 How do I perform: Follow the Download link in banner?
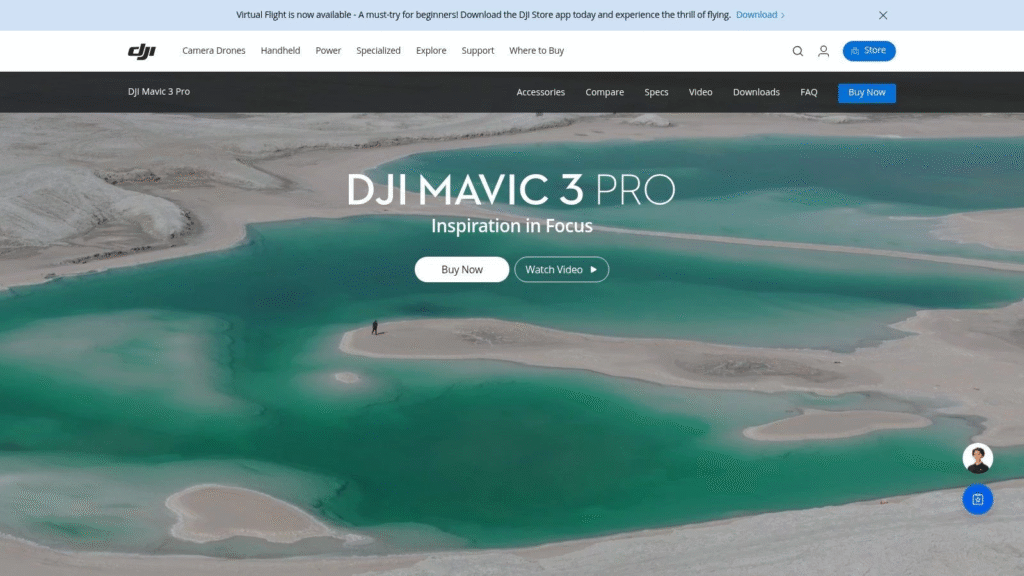click(760, 15)
